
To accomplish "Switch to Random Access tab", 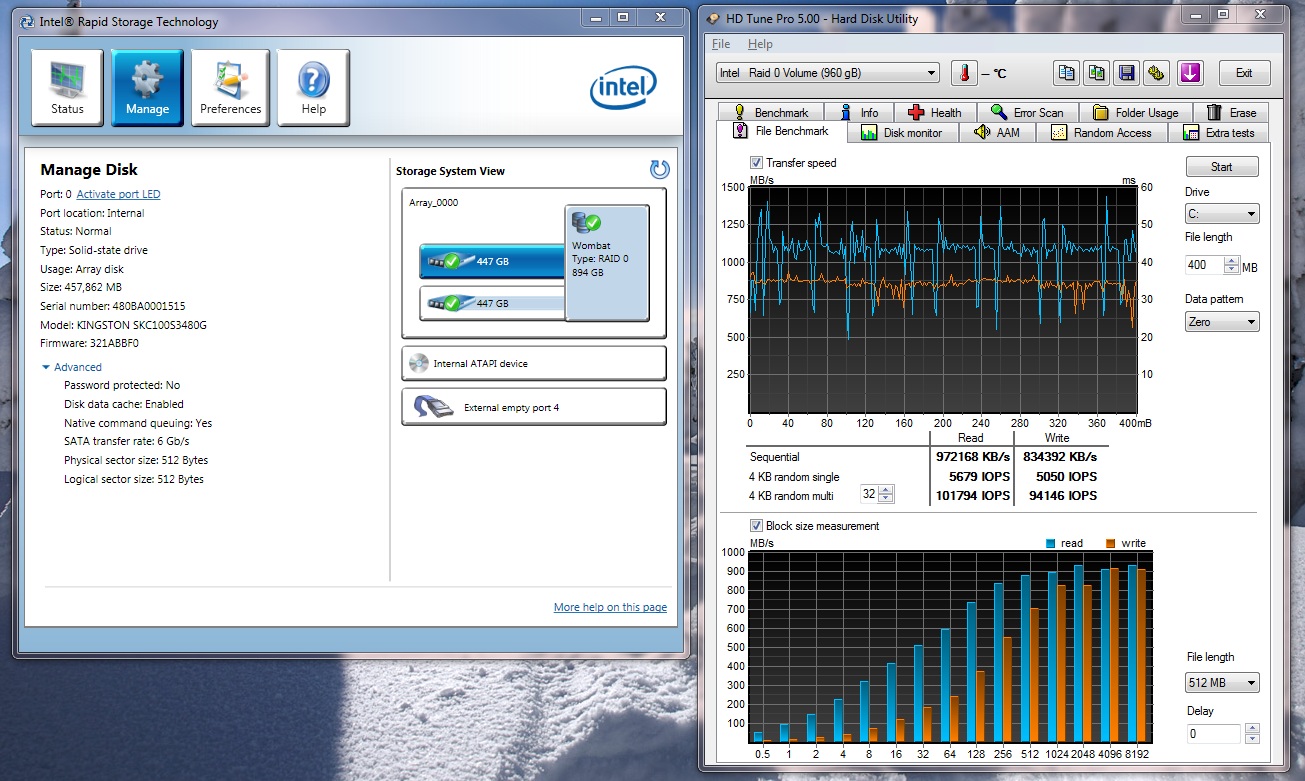I will [1101, 133].
